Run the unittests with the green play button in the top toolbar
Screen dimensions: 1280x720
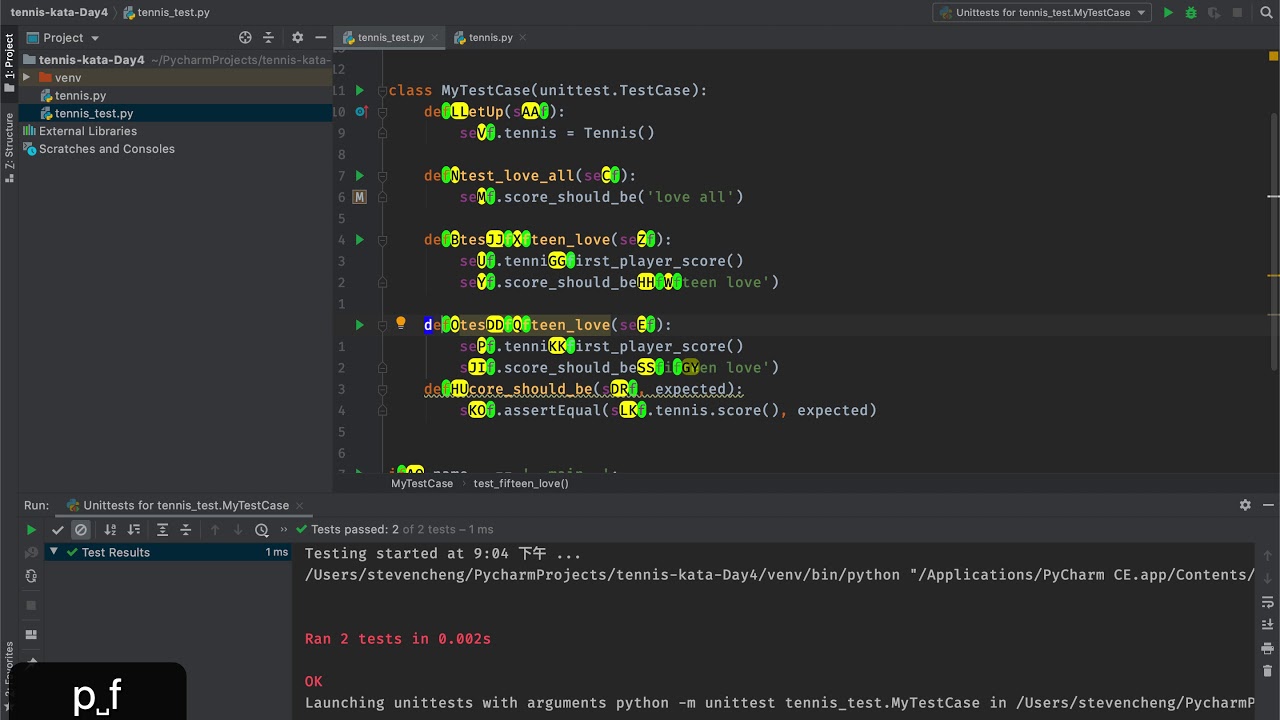pos(1167,13)
